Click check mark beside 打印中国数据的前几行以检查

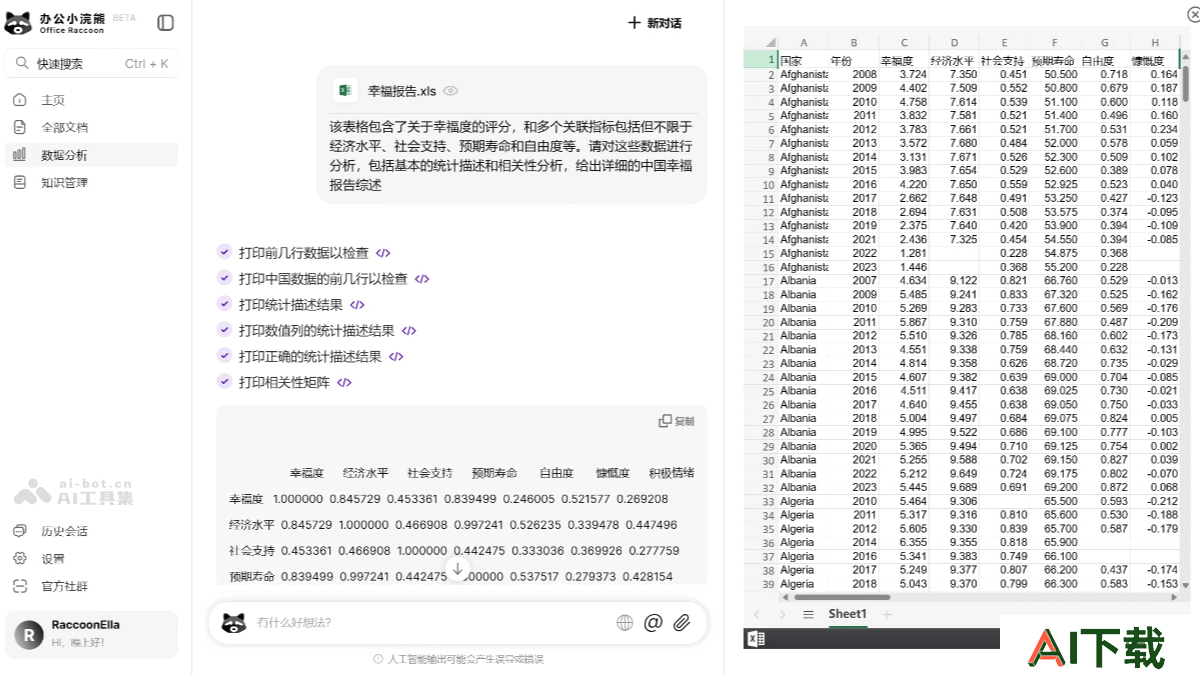[x=224, y=279]
